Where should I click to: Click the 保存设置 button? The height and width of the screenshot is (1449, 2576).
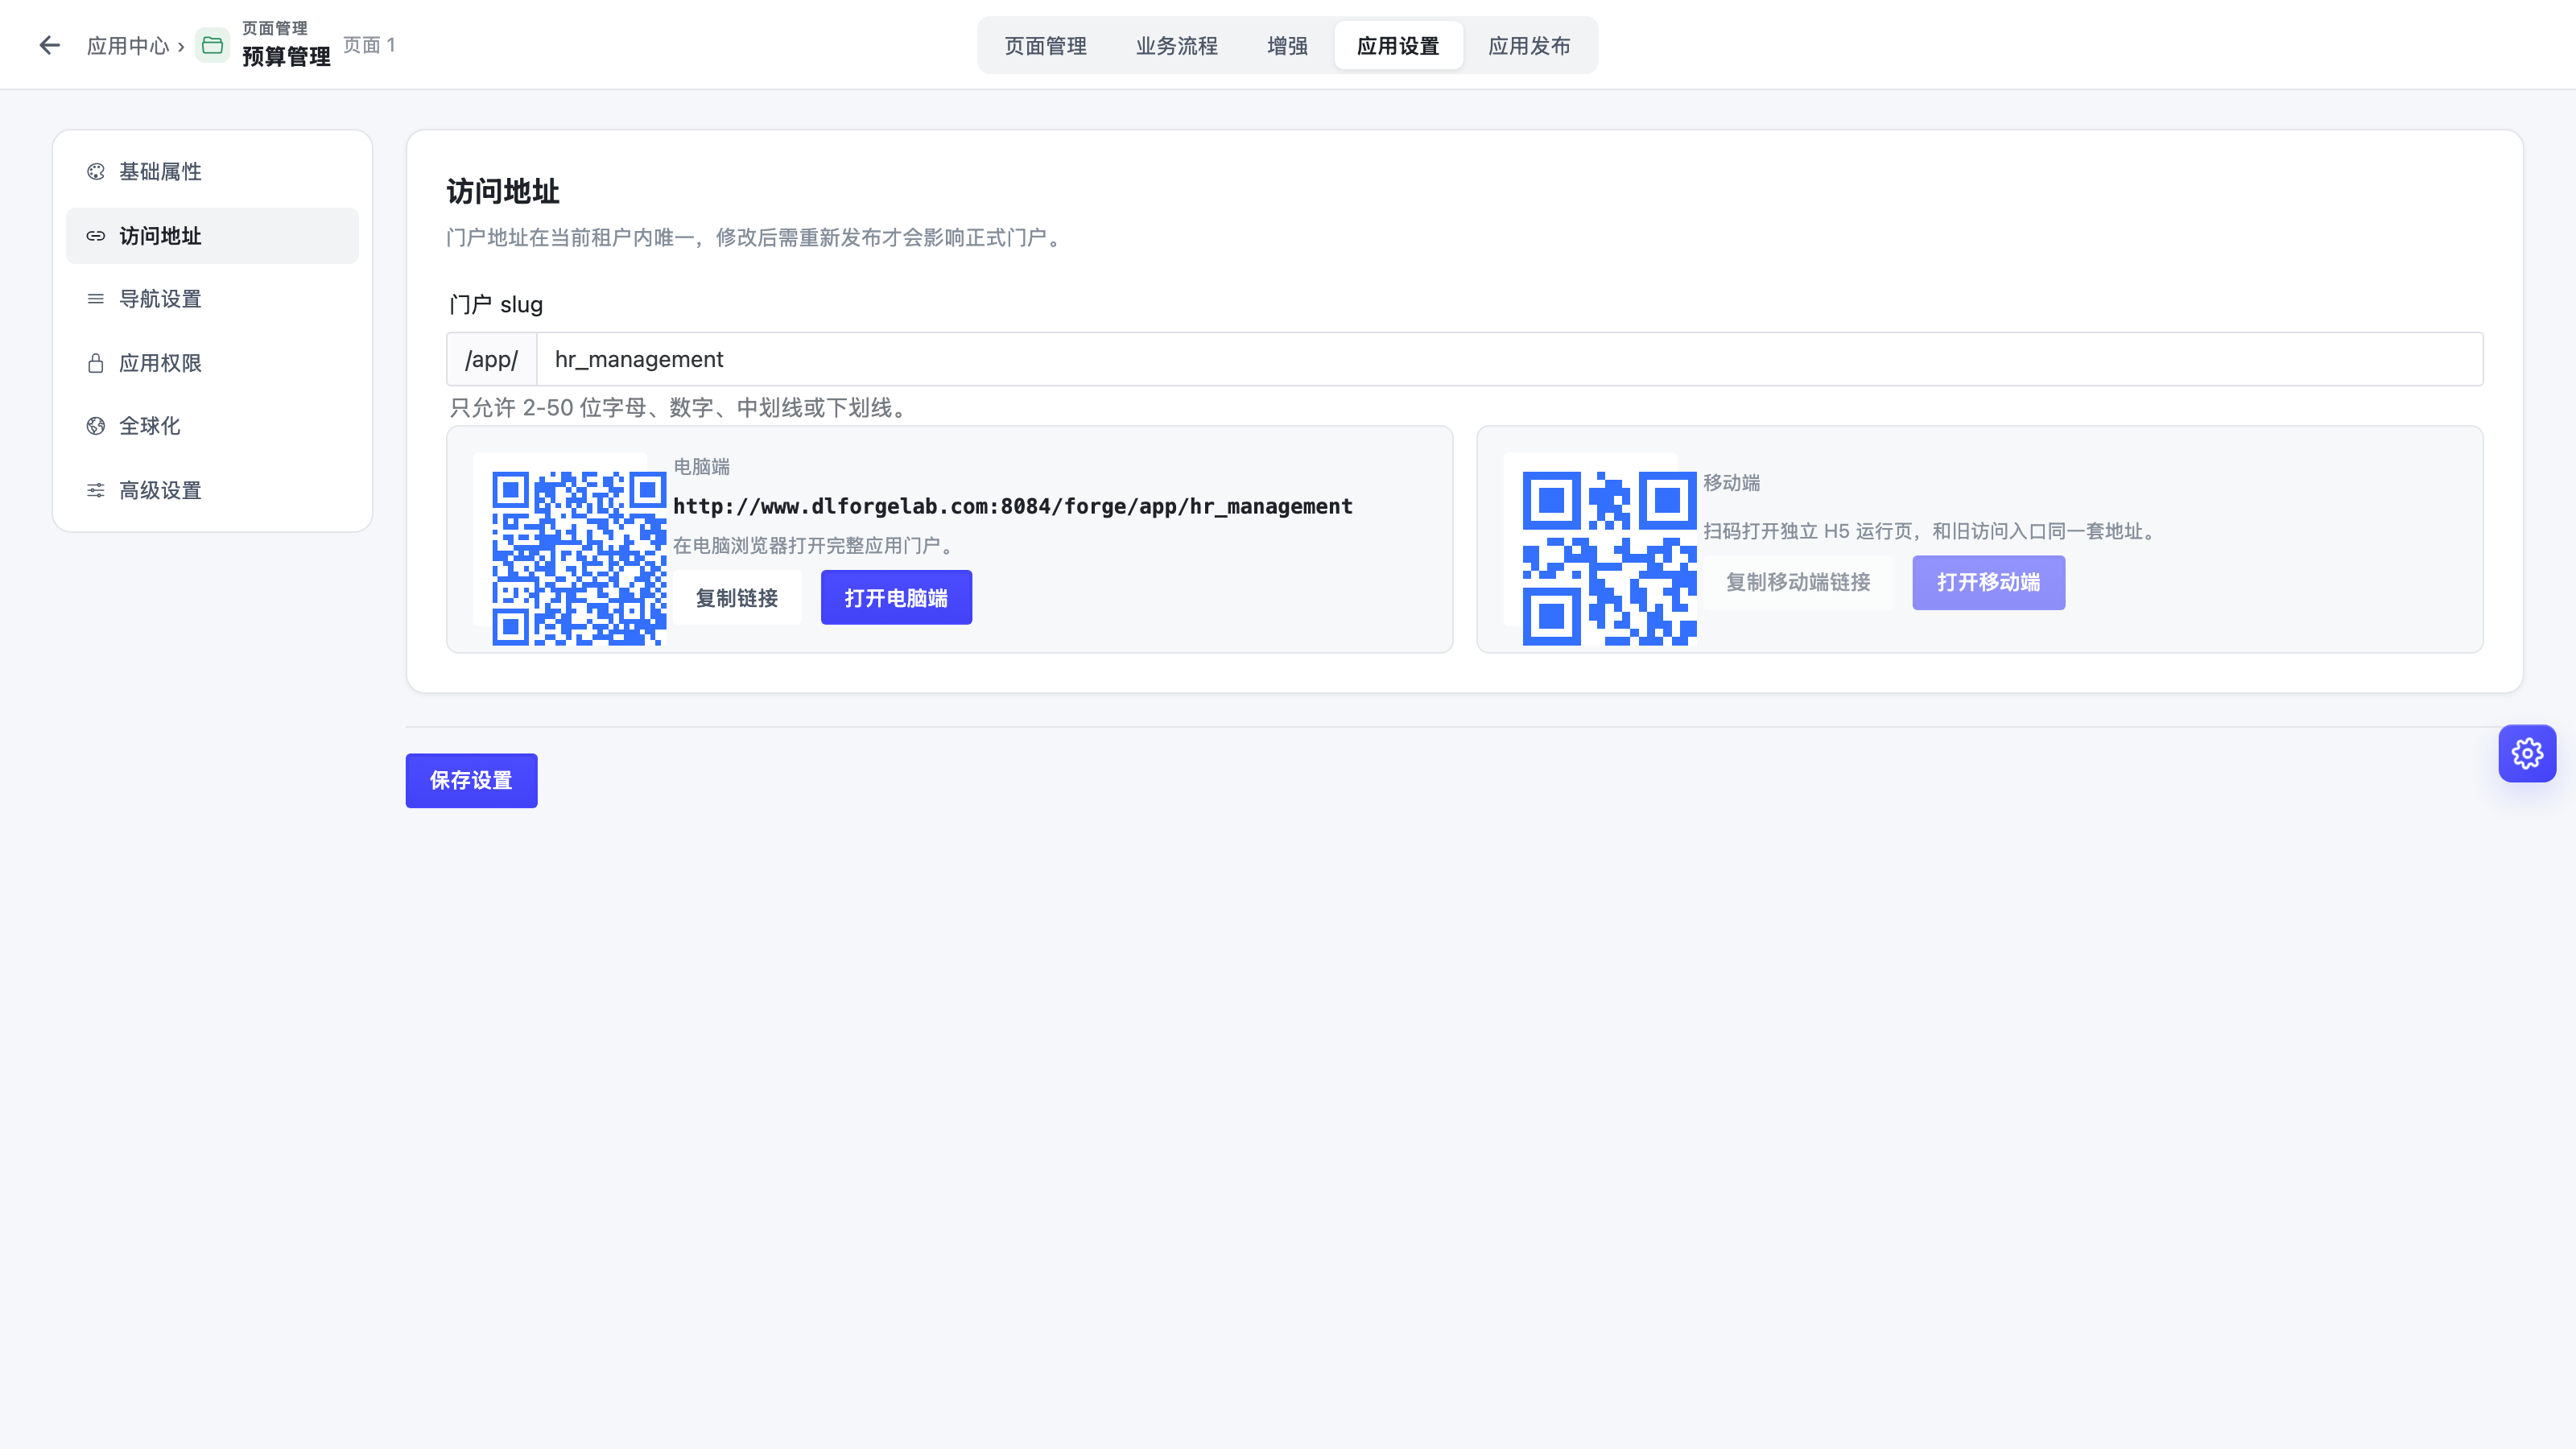(471, 780)
